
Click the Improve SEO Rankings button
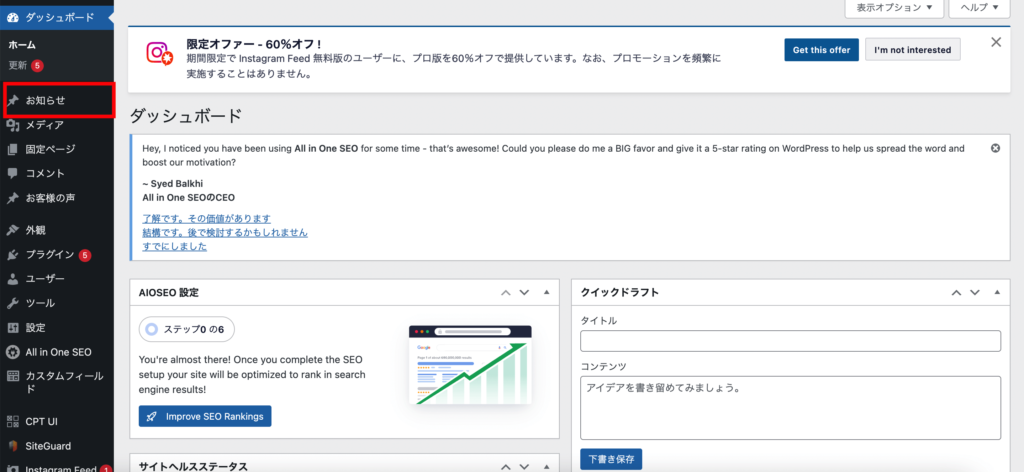[205, 417]
